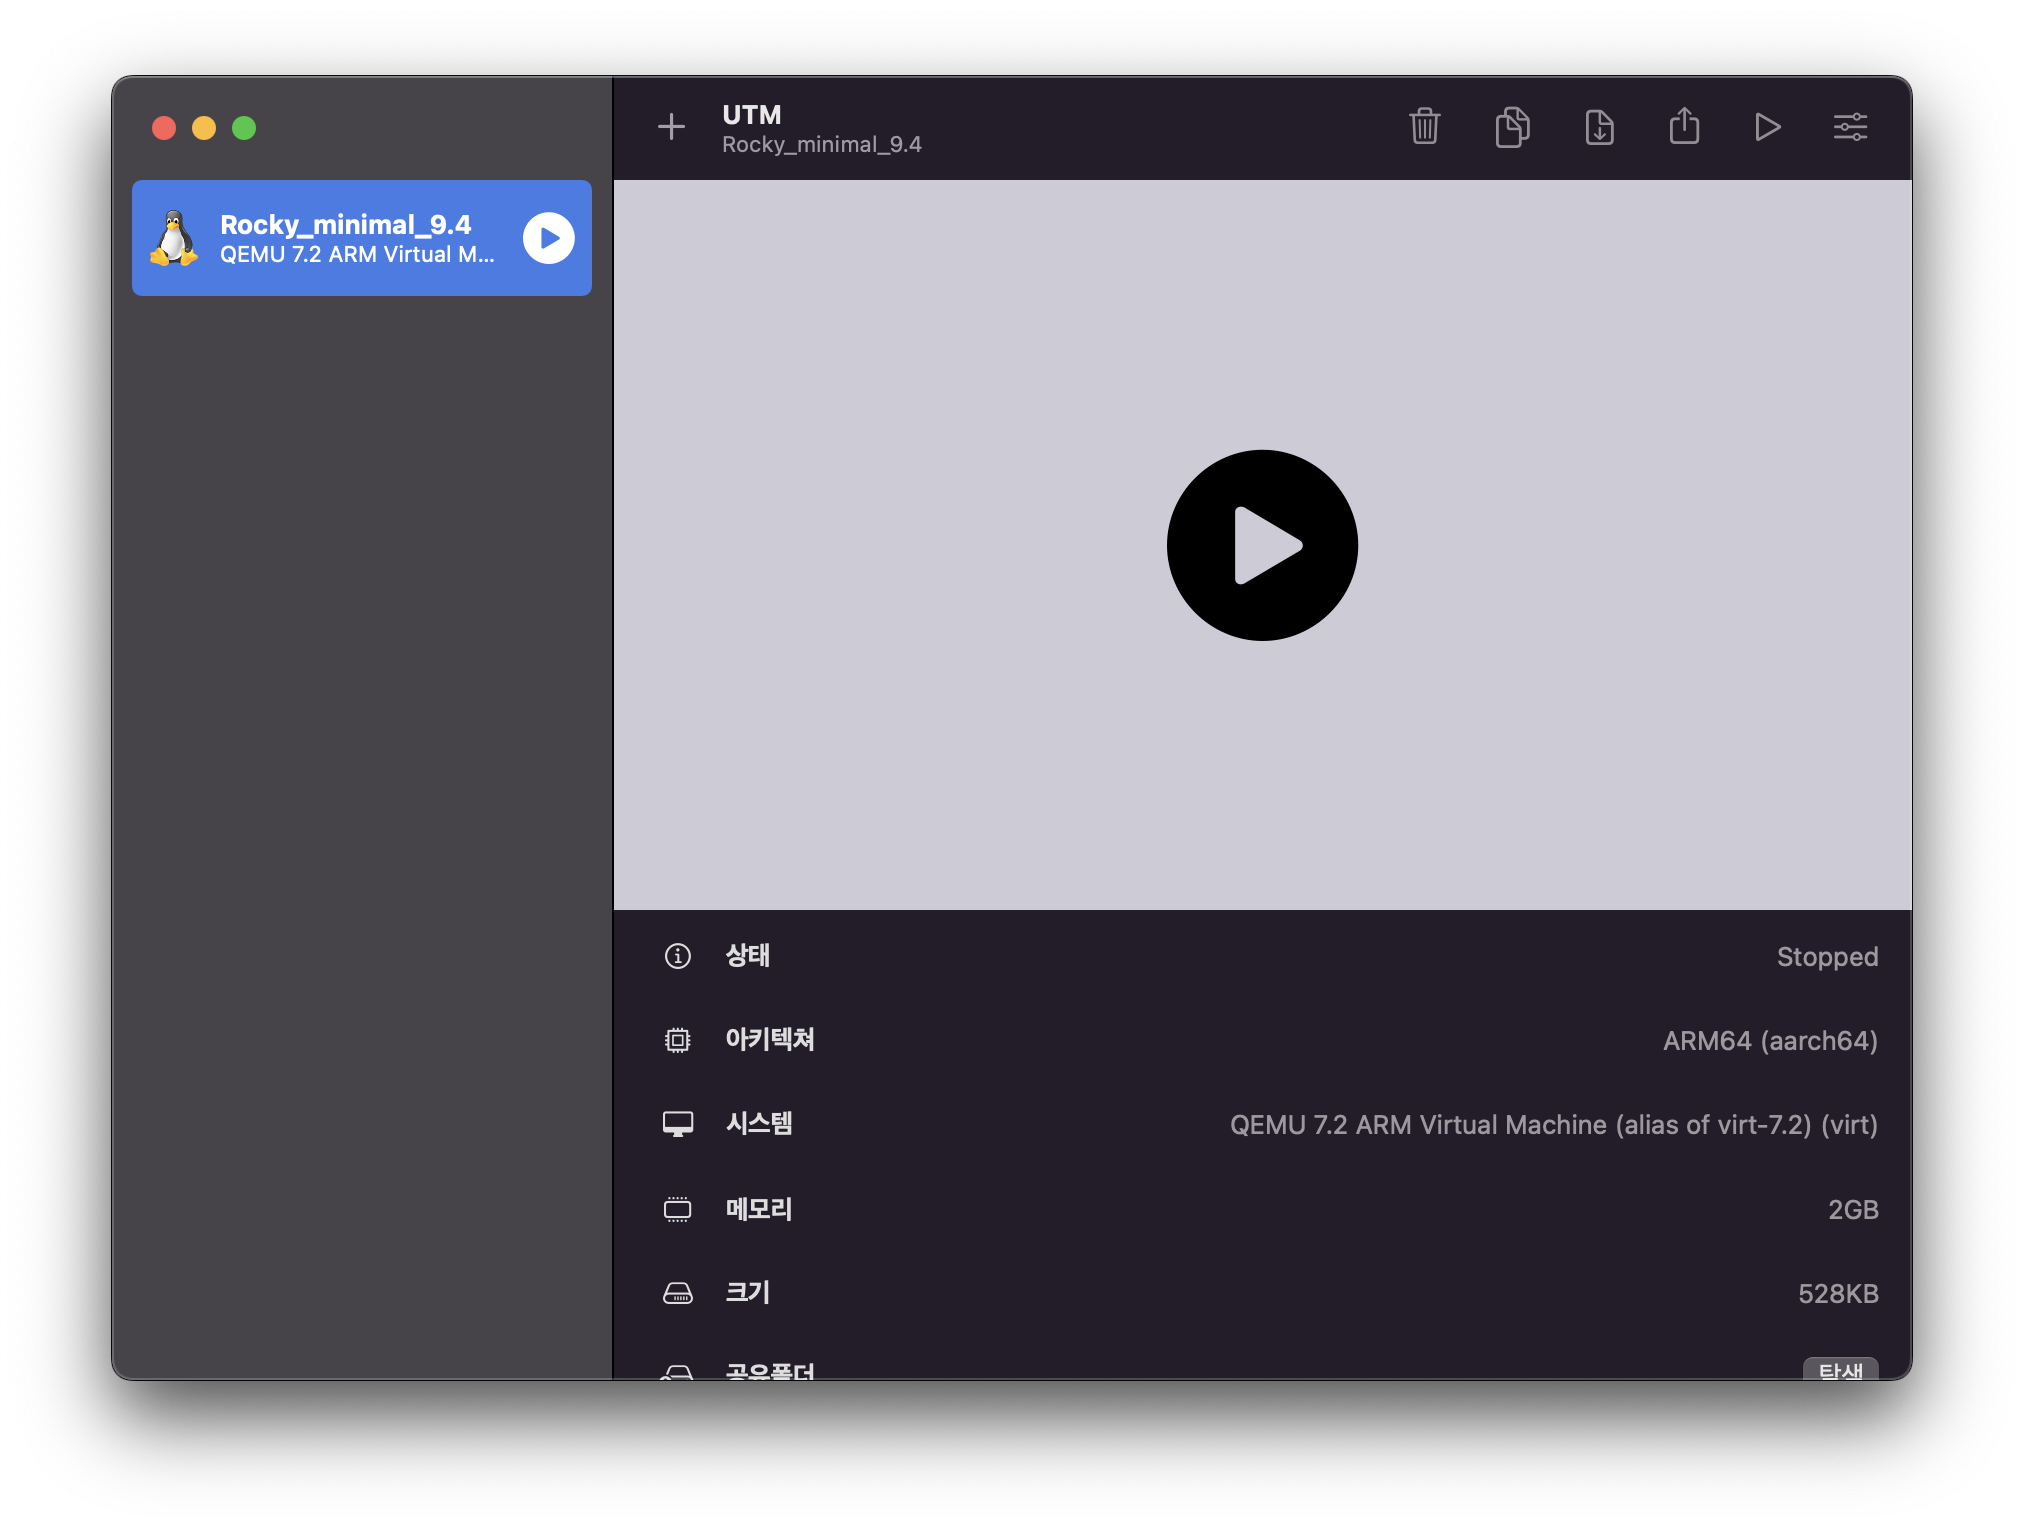Viewport: 2024px width, 1528px height.
Task: Click the penguin Linux icon in sidebar
Action: pos(174,238)
